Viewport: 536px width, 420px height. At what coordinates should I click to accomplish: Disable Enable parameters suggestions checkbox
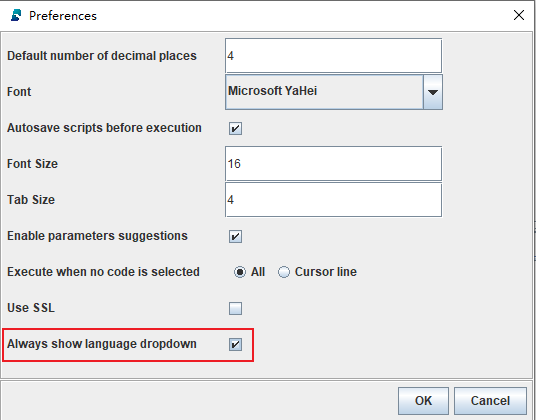tap(236, 236)
